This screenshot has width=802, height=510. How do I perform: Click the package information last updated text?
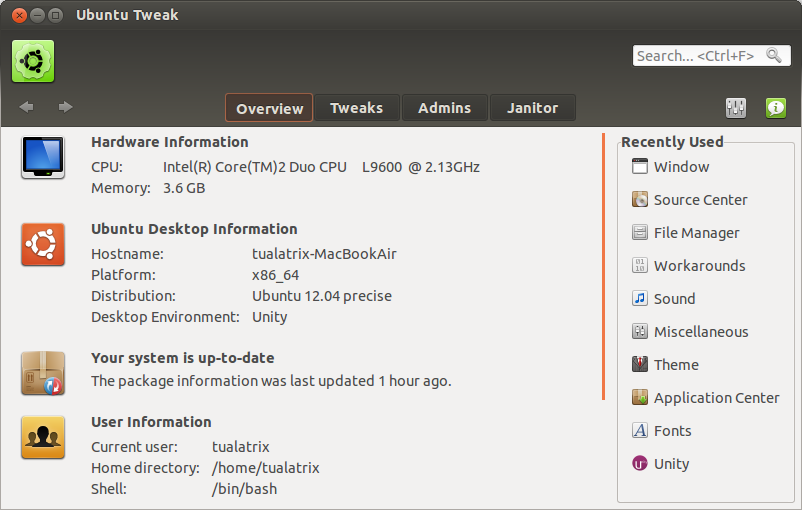[x=271, y=381]
